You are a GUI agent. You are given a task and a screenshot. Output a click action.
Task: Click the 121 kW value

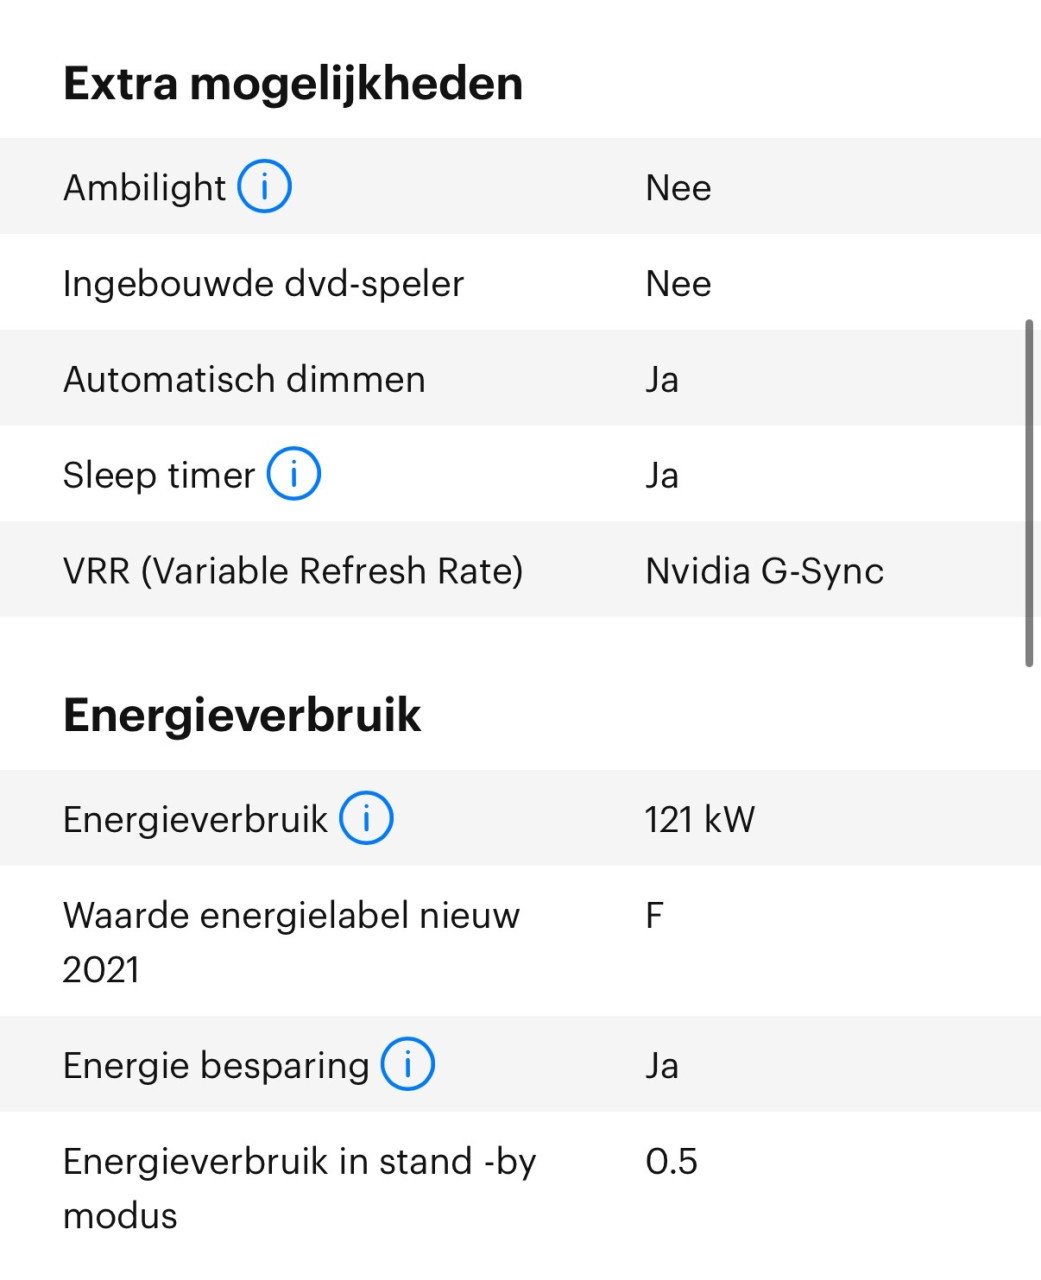[x=700, y=819]
